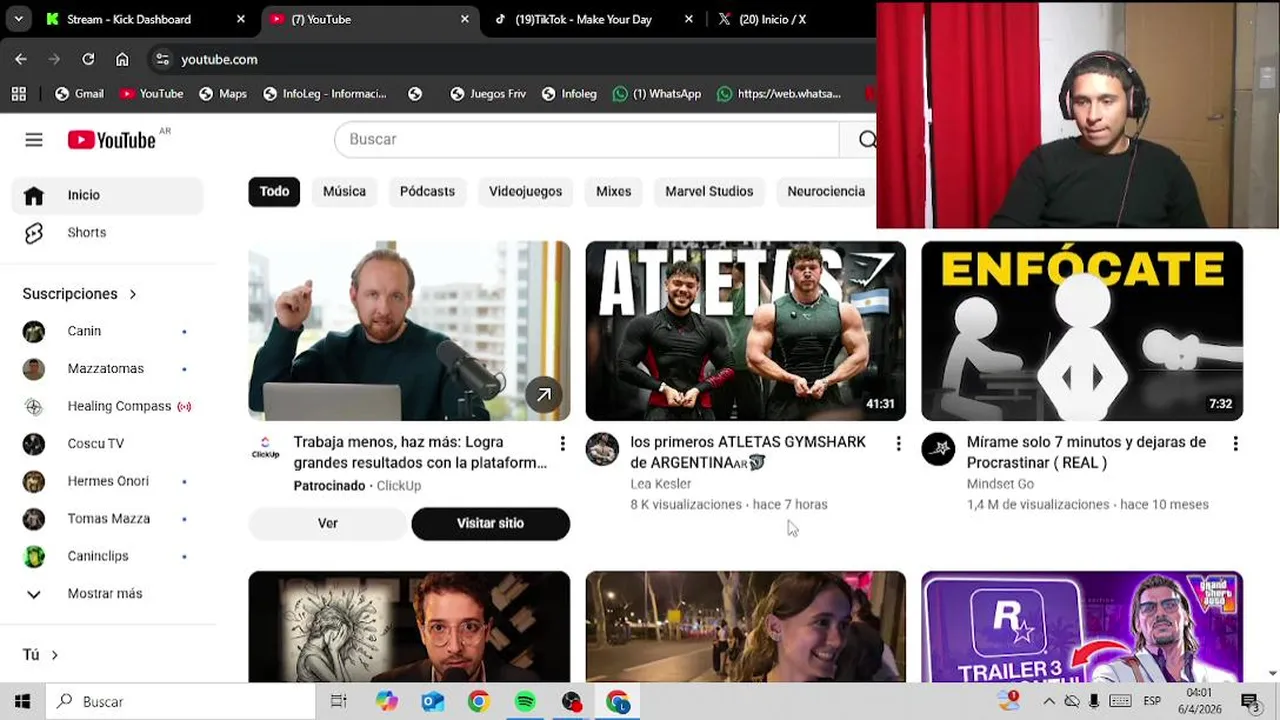
Task: Open options for the Mírame solo 7 minutos video
Action: [x=1235, y=443]
